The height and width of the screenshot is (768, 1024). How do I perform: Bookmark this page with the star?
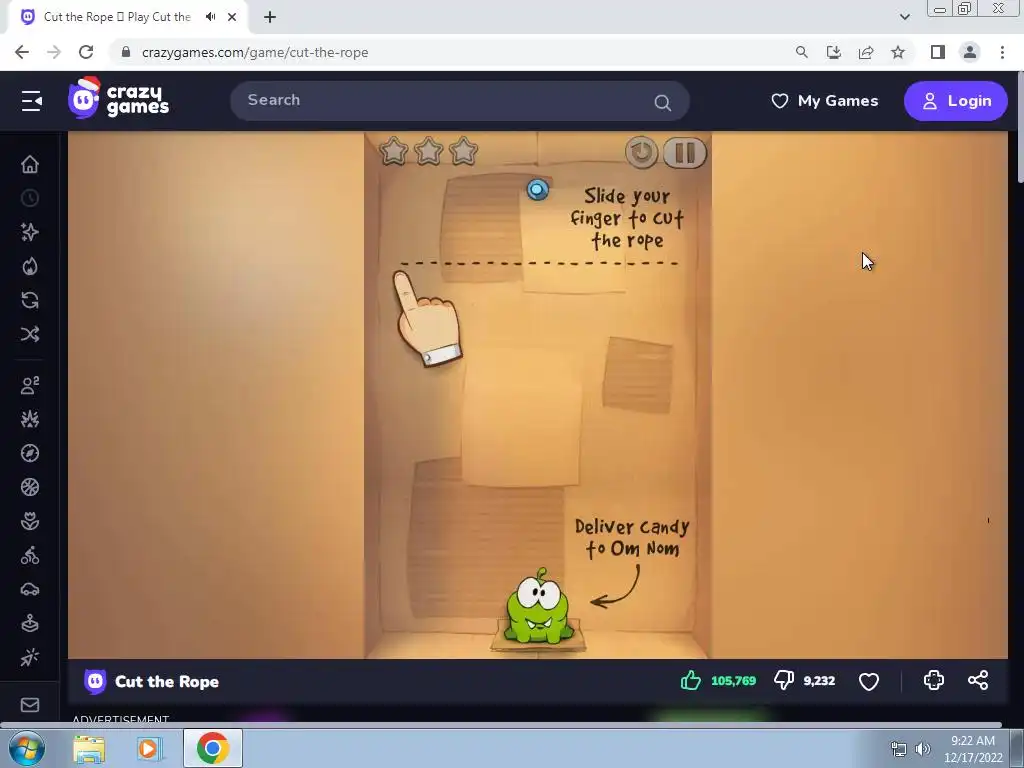coord(898,52)
